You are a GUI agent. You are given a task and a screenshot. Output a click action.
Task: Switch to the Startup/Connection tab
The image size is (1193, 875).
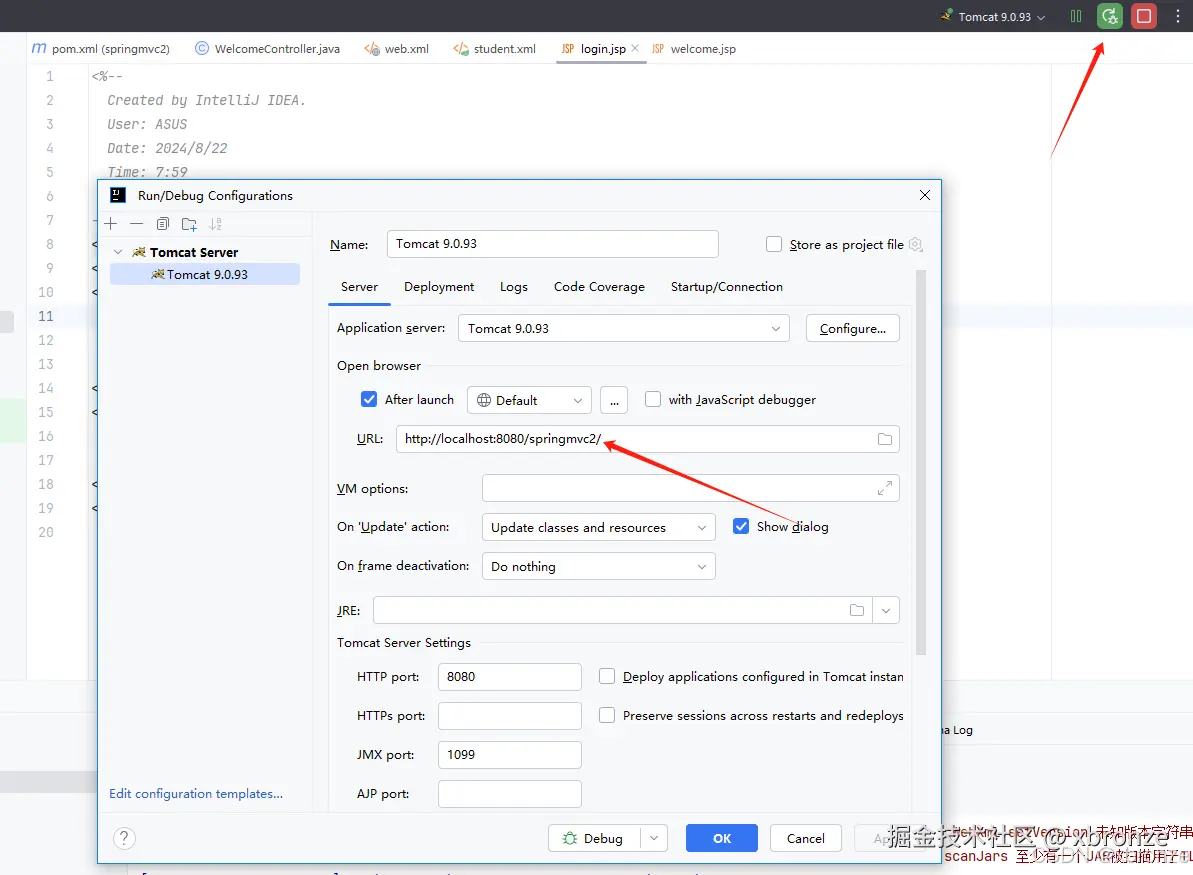tap(727, 287)
